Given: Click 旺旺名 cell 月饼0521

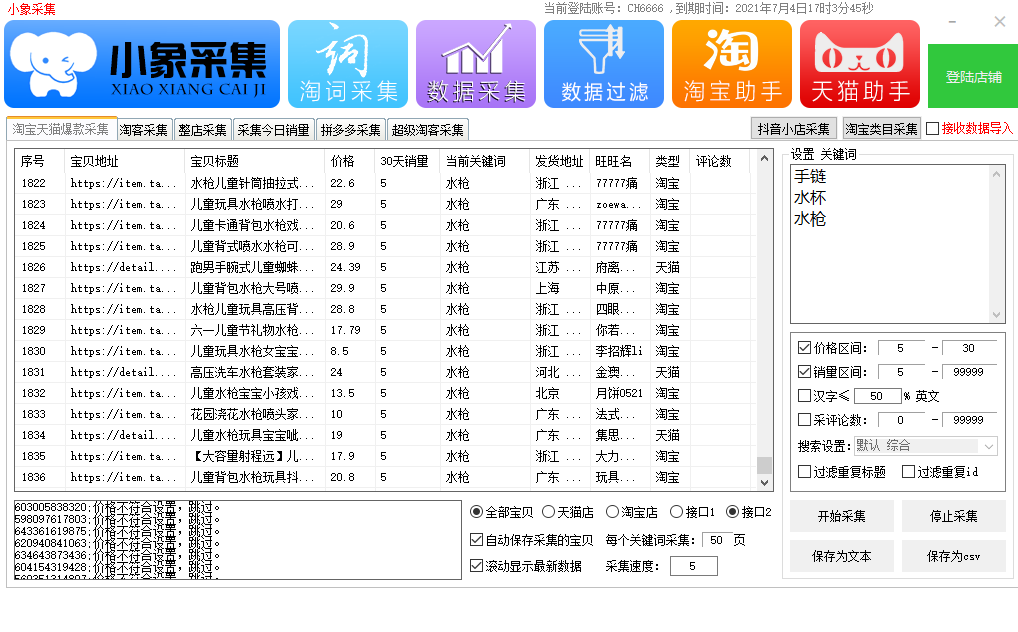Looking at the screenshot, I should click(x=619, y=393).
